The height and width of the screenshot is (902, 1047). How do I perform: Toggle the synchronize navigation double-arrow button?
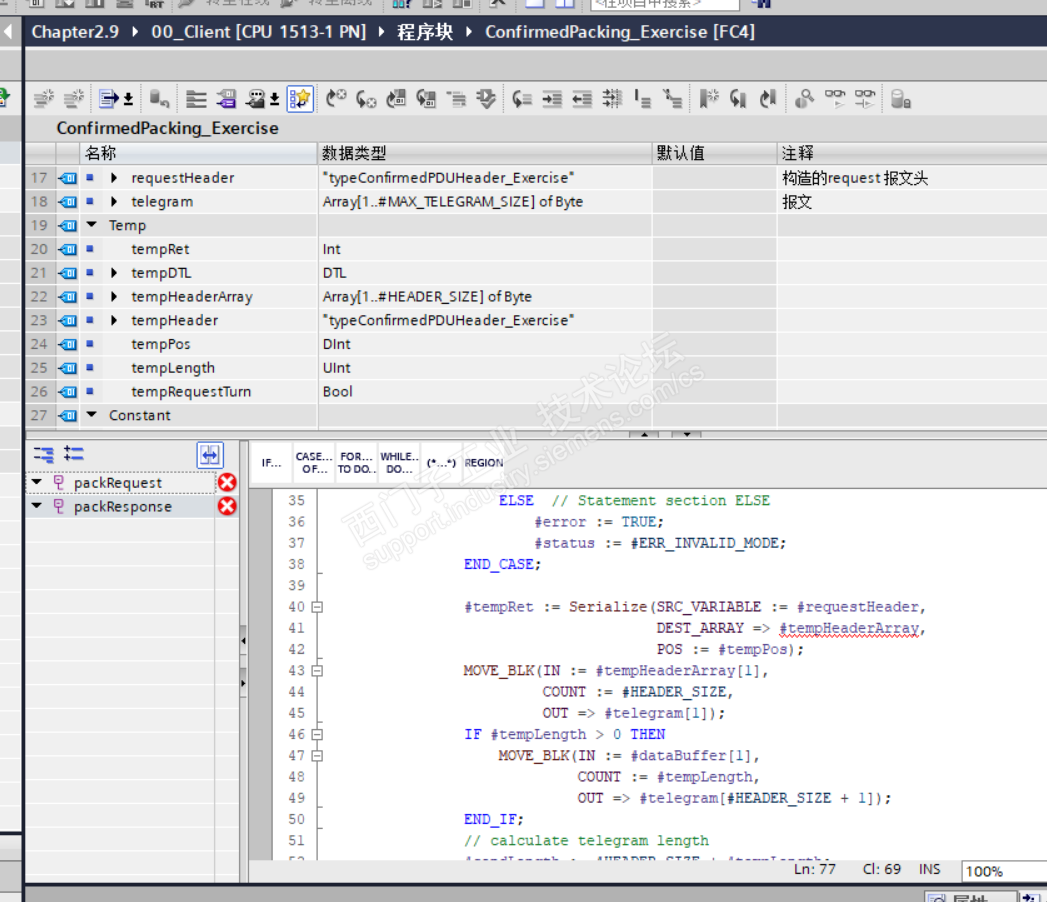point(209,455)
